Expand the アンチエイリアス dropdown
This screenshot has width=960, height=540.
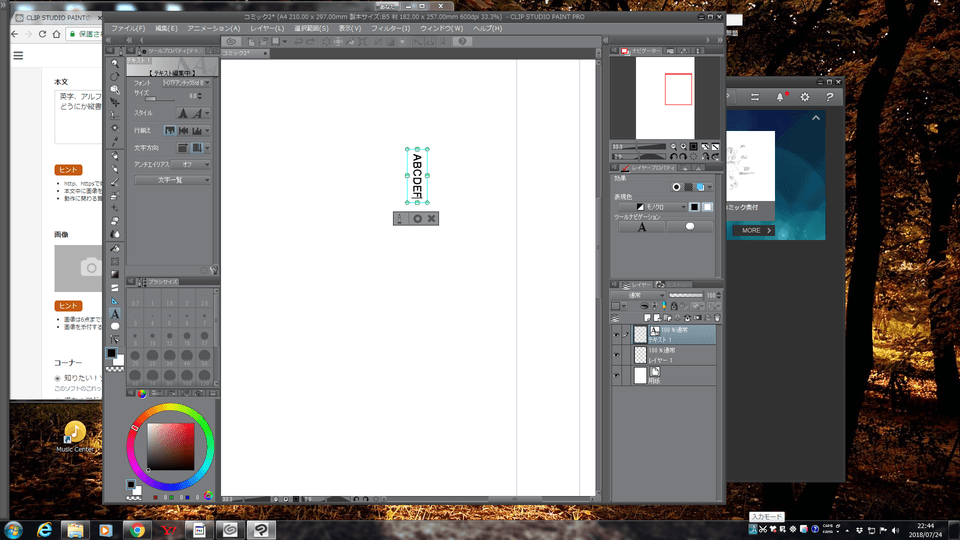point(190,164)
